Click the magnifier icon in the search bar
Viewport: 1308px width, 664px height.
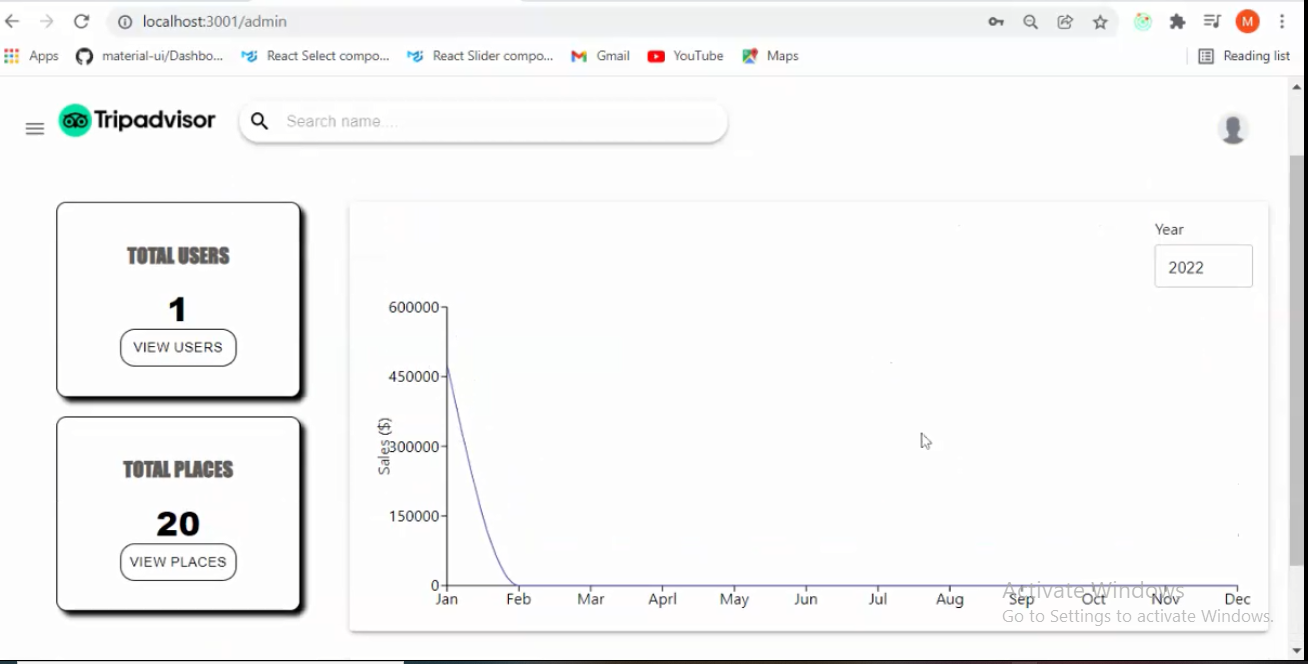(259, 121)
